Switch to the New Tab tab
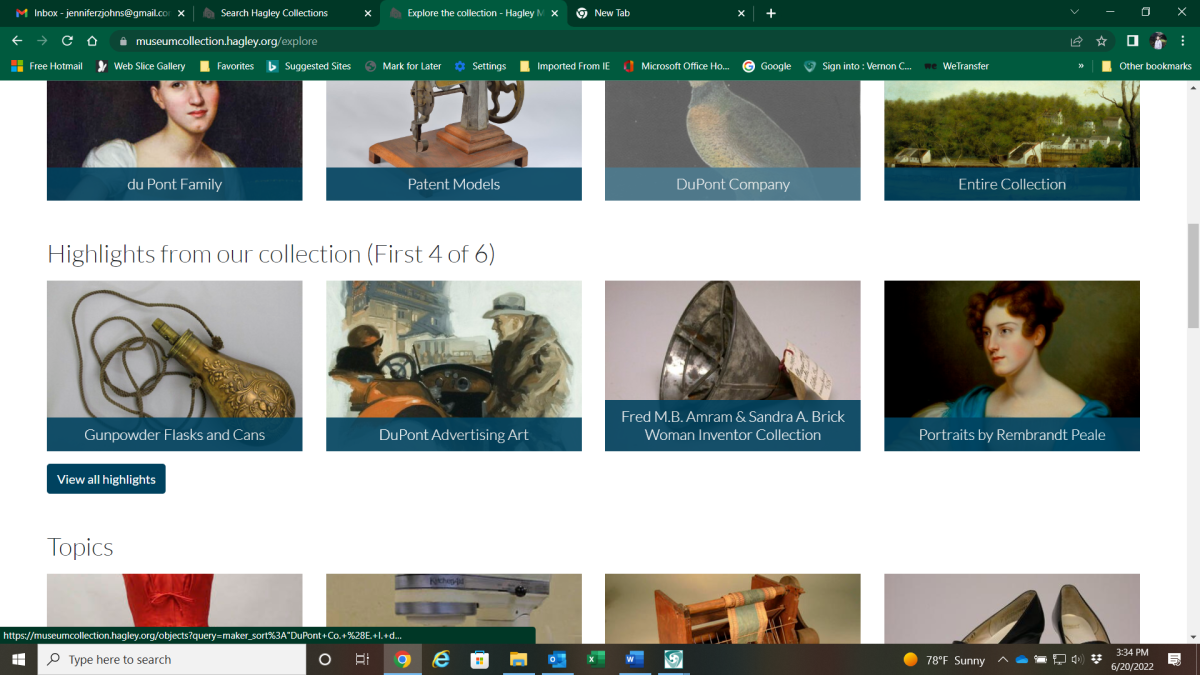The height and width of the screenshot is (675, 1200). point(661,13)
